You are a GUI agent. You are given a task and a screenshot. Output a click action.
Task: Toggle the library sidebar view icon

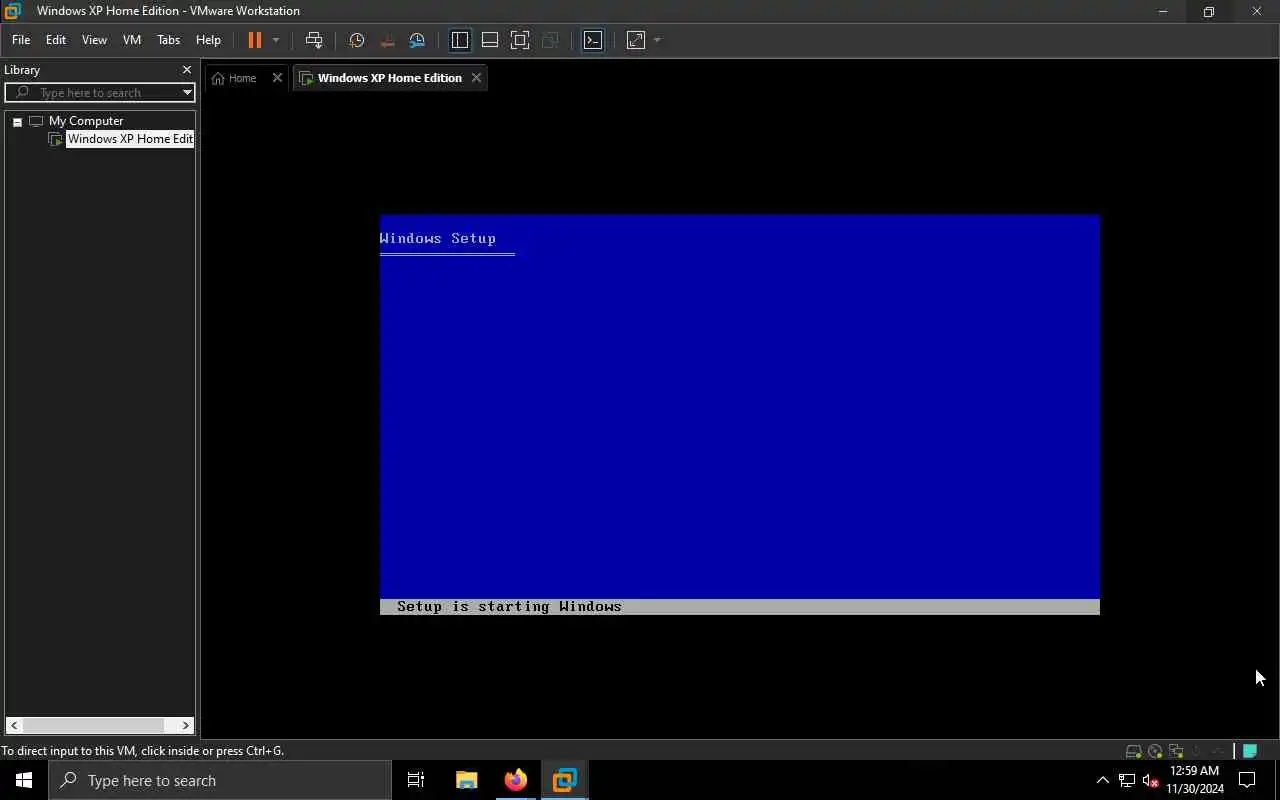tap(460, 40)
